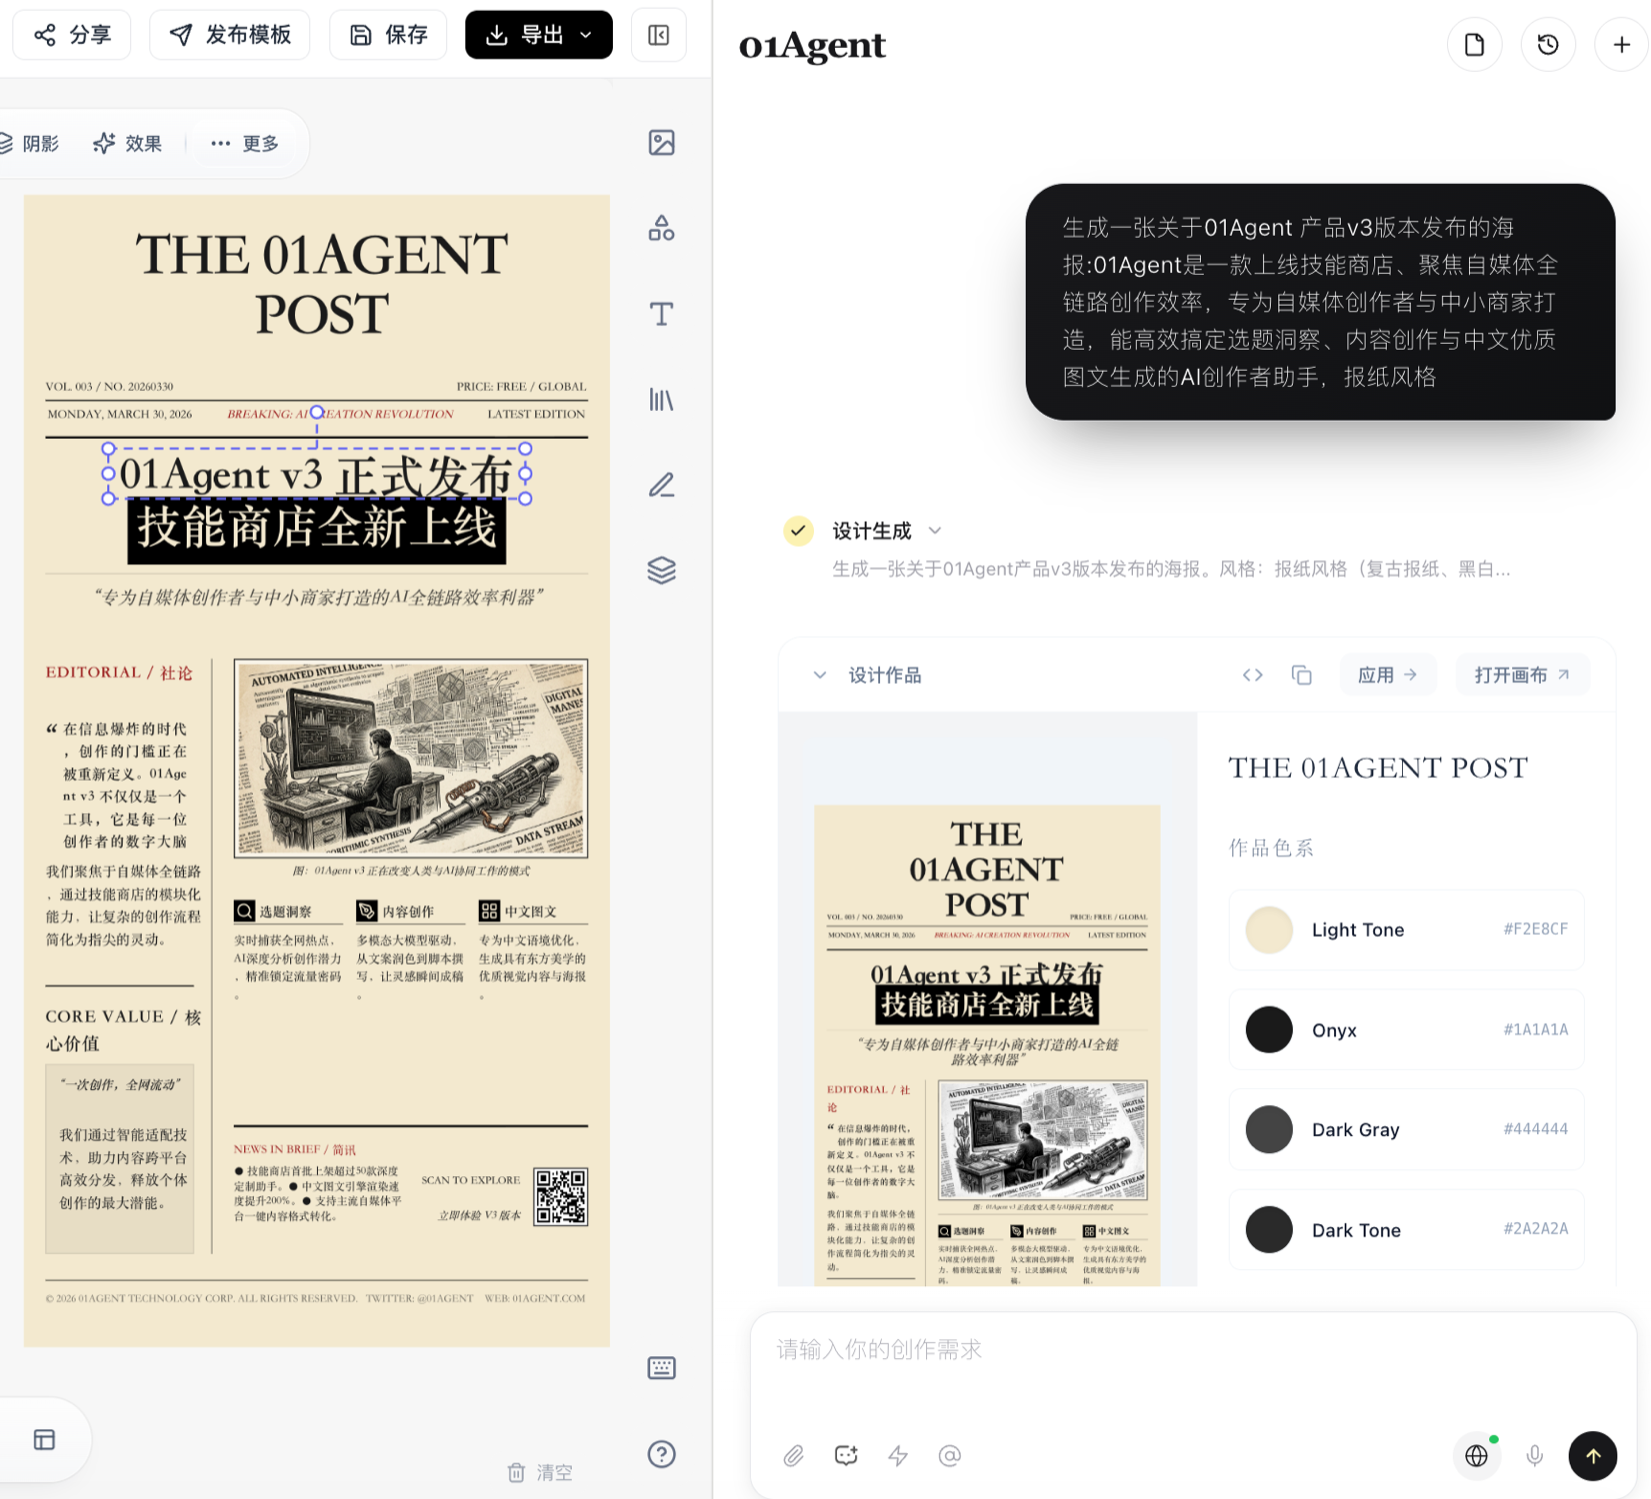Viewport: 1651px width, 1499px height.
Task: Open the agent bot icon in input bar
Action: 846,1456
